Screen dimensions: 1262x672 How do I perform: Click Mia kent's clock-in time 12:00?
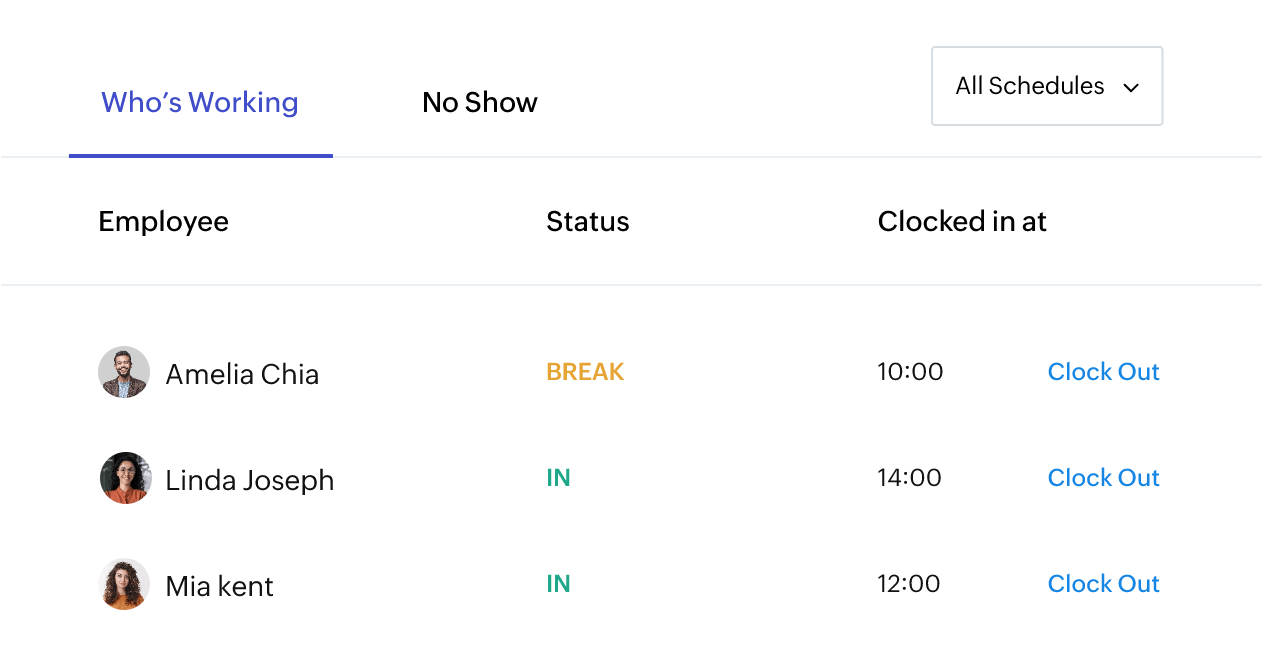click(x=909, y=583)
